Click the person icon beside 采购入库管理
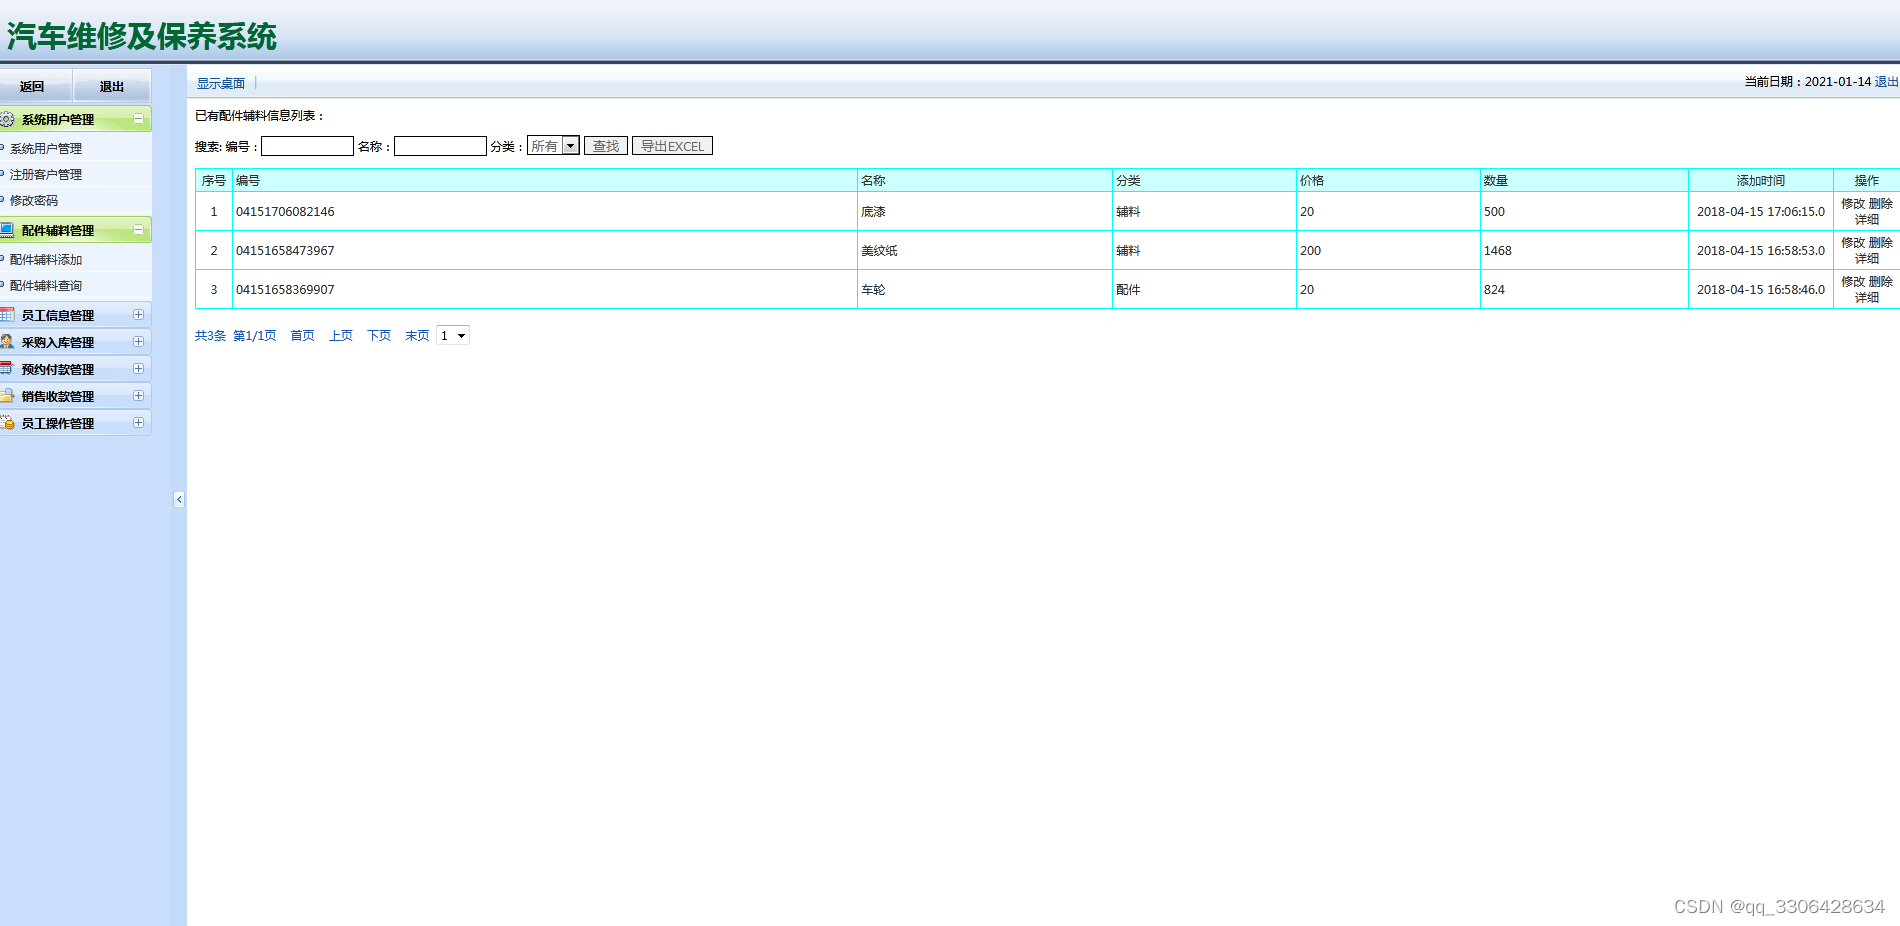1900x926 pixels. tap(7, 342)
